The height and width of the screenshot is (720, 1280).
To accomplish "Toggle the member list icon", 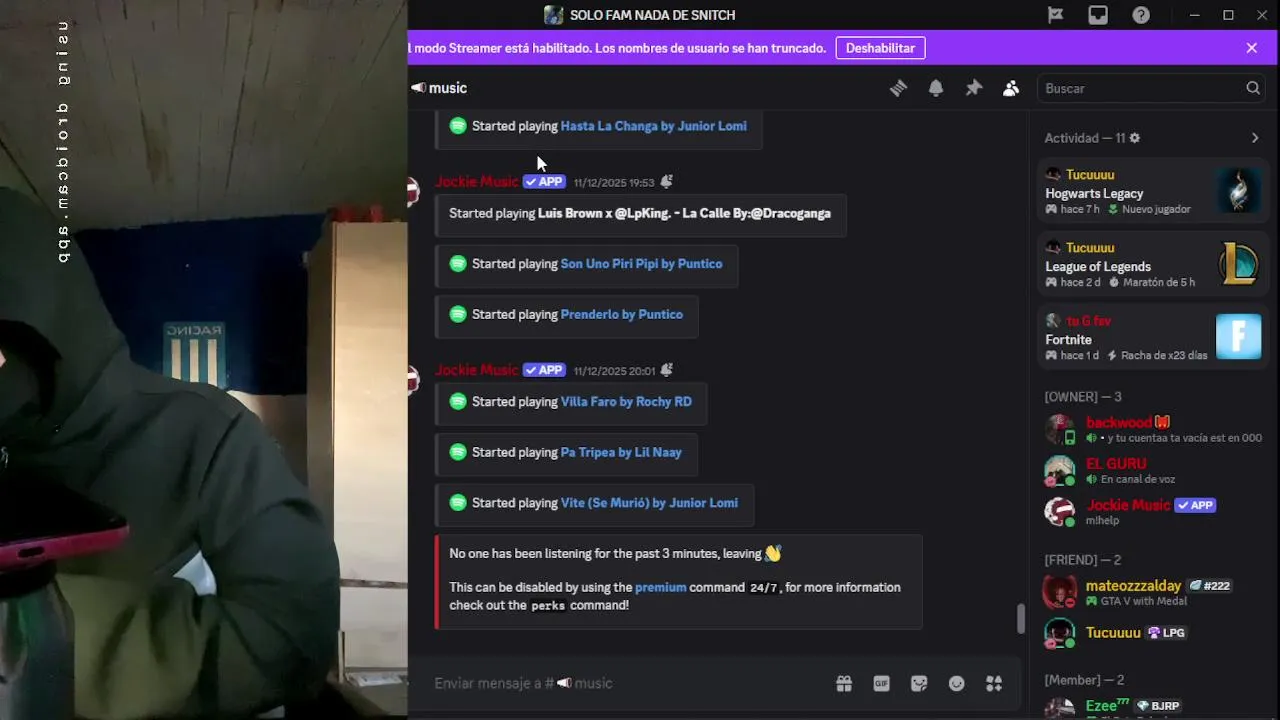I will point(1011,88).
